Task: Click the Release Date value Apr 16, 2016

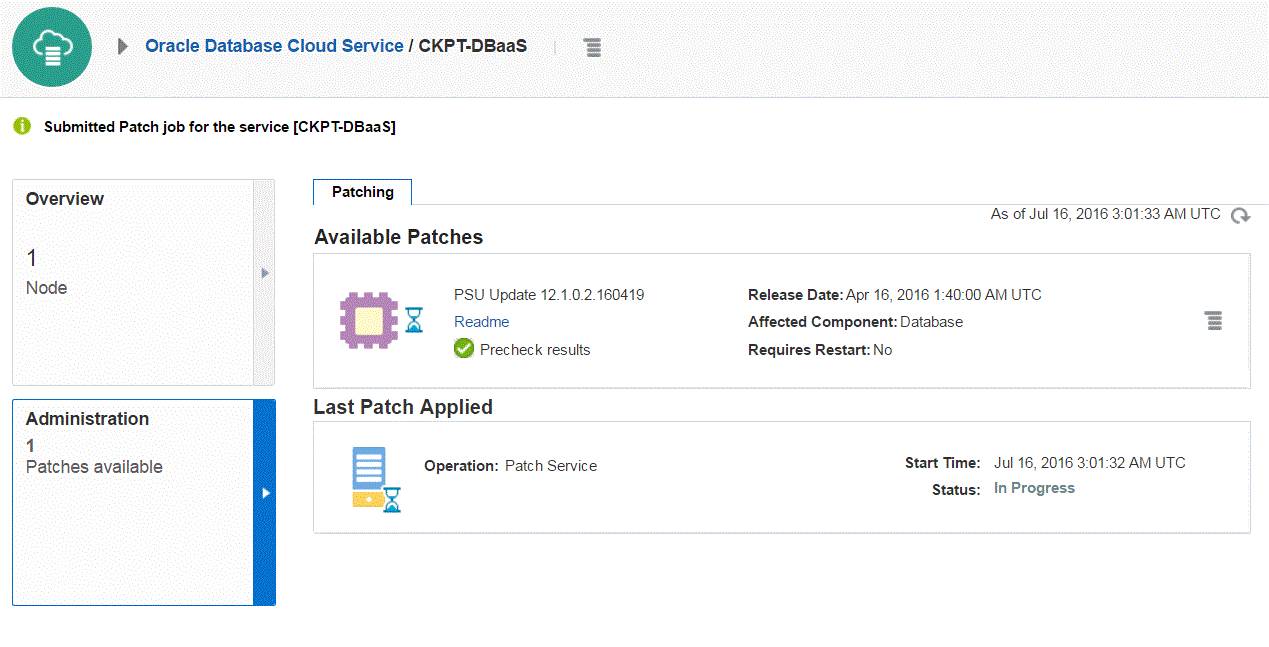Action: (x=943, y=295)
